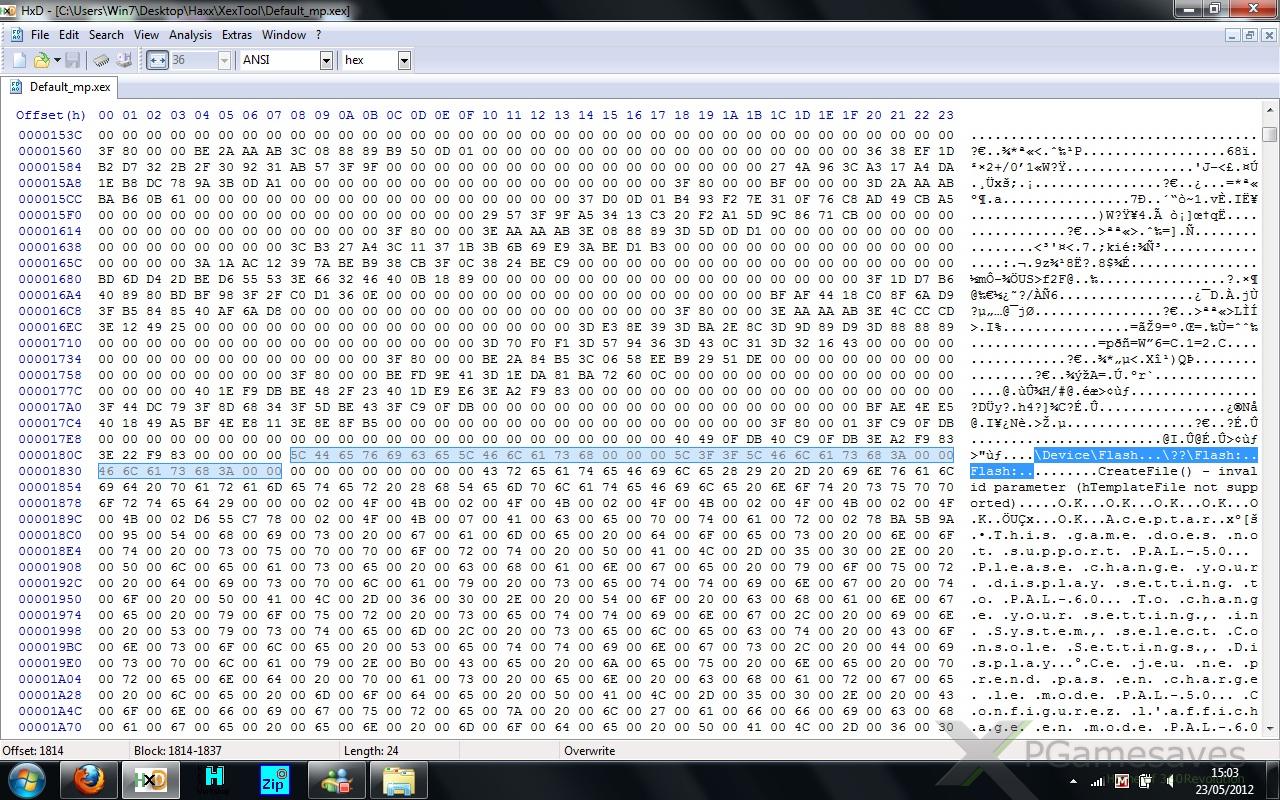The image size is (1280, 800).
Task: Click the offset row 0000180C
Action: tap(50, 455)
